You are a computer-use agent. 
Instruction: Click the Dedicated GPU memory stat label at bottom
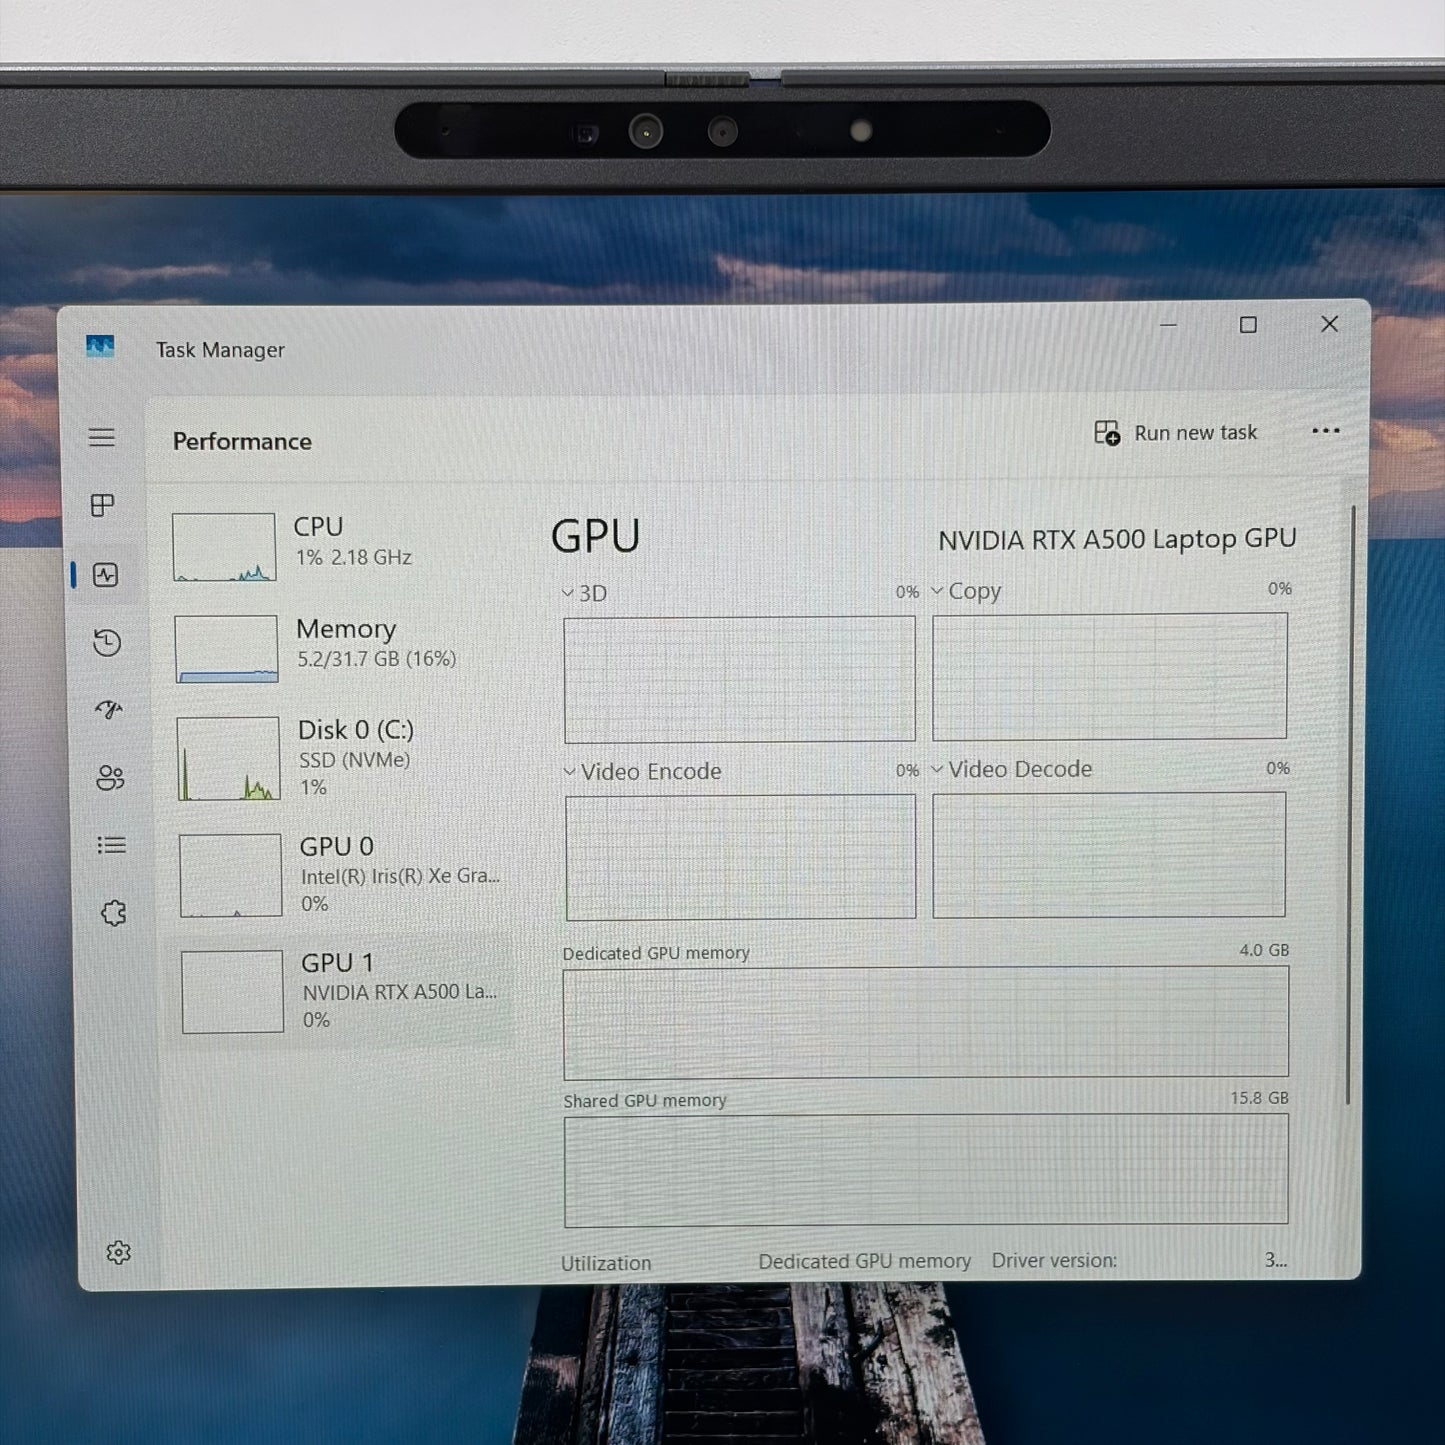(x=865, y=1262)
